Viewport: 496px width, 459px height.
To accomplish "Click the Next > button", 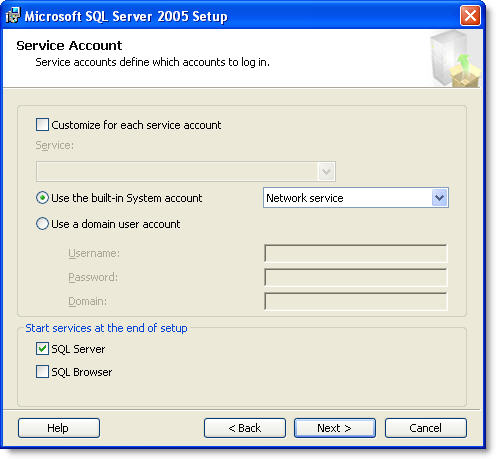I will pyautogui.click(x=335, y=428).
